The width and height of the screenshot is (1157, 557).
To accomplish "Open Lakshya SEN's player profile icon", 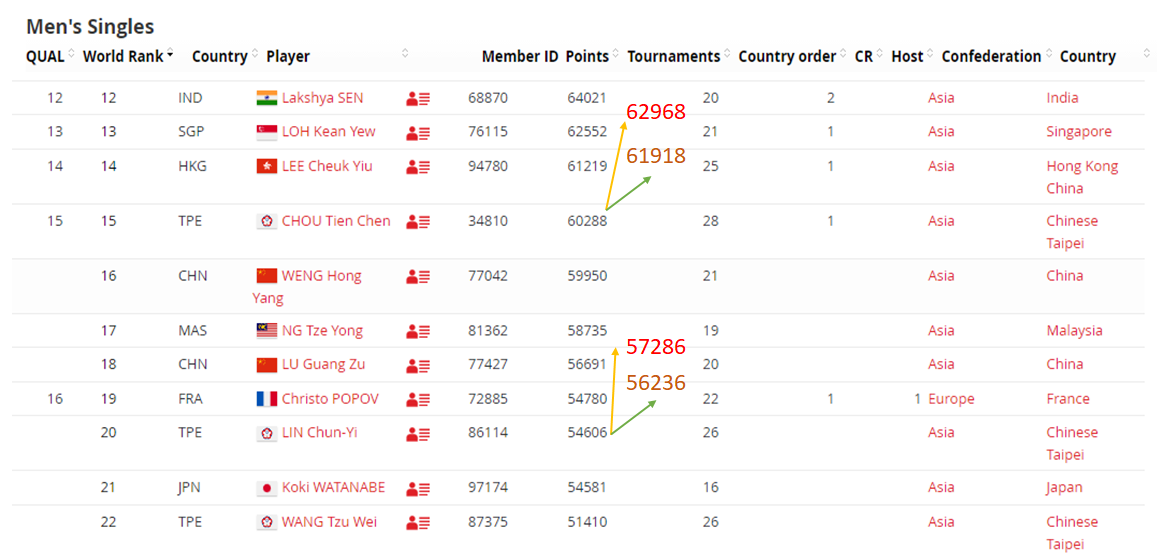I will click(418, 98).
